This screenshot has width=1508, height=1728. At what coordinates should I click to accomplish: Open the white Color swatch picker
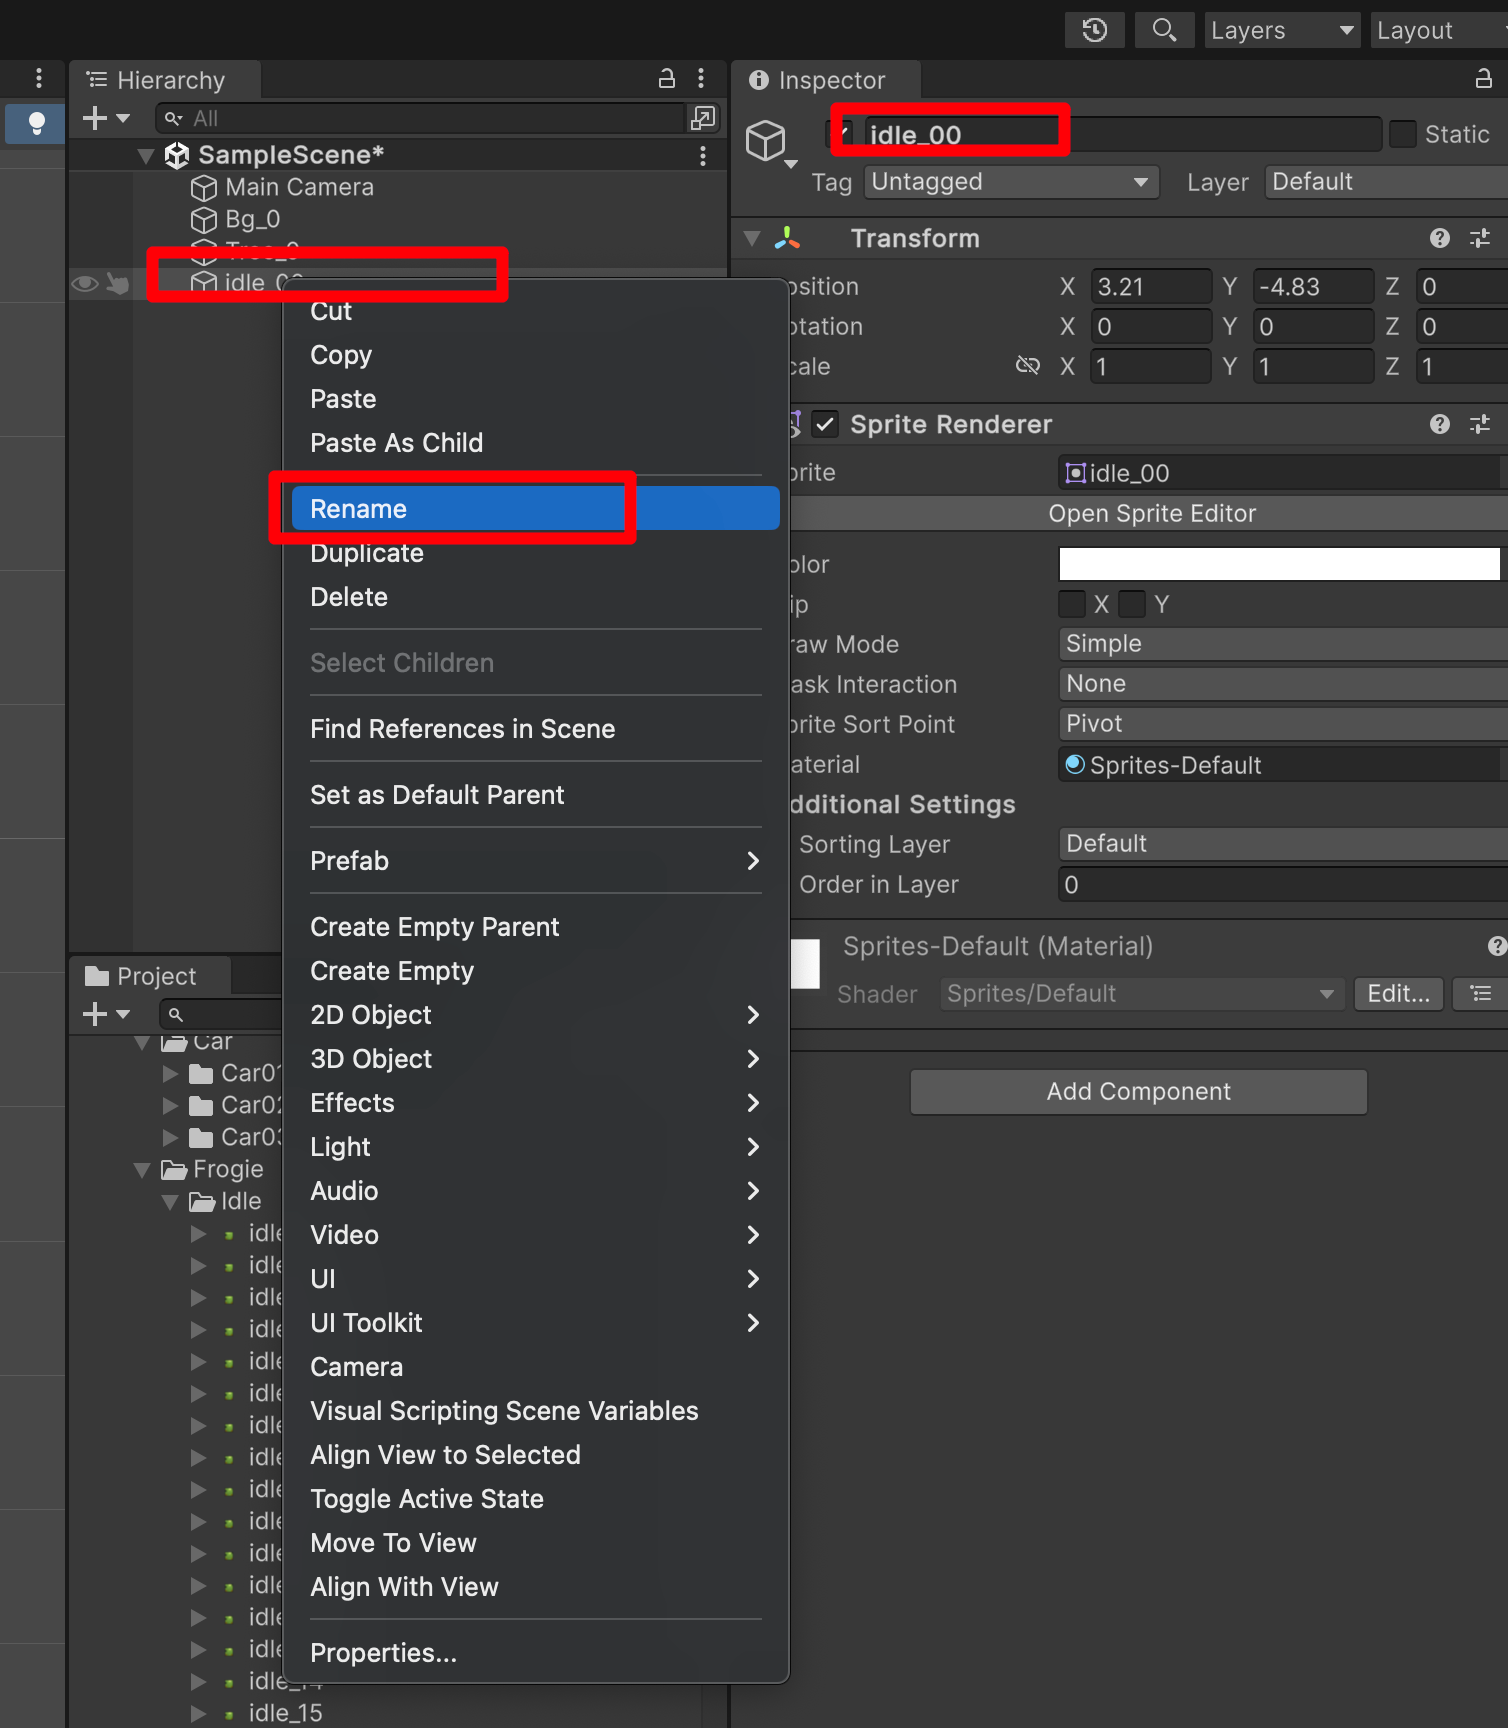[1280, 564]
